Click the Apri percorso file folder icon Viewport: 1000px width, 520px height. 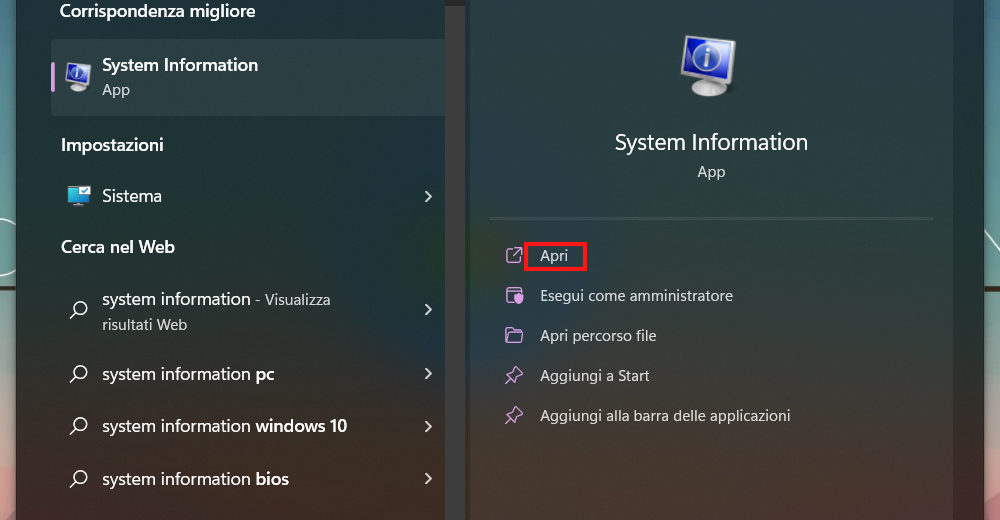tap(514, 336)
